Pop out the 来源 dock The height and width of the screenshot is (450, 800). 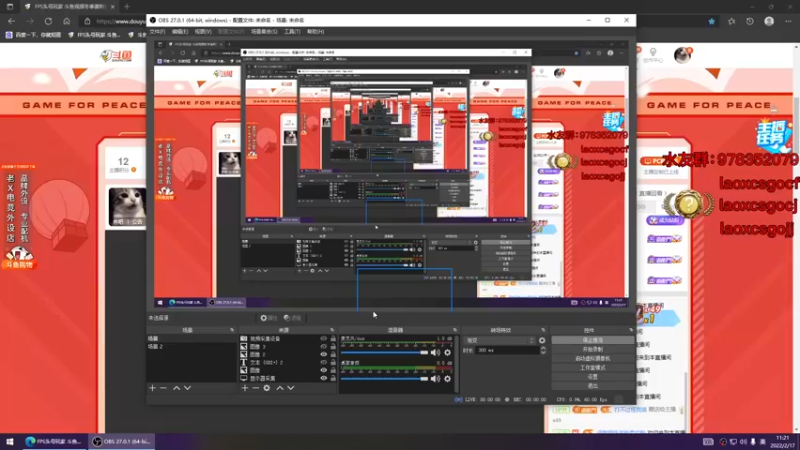click(x=332, y=330)
